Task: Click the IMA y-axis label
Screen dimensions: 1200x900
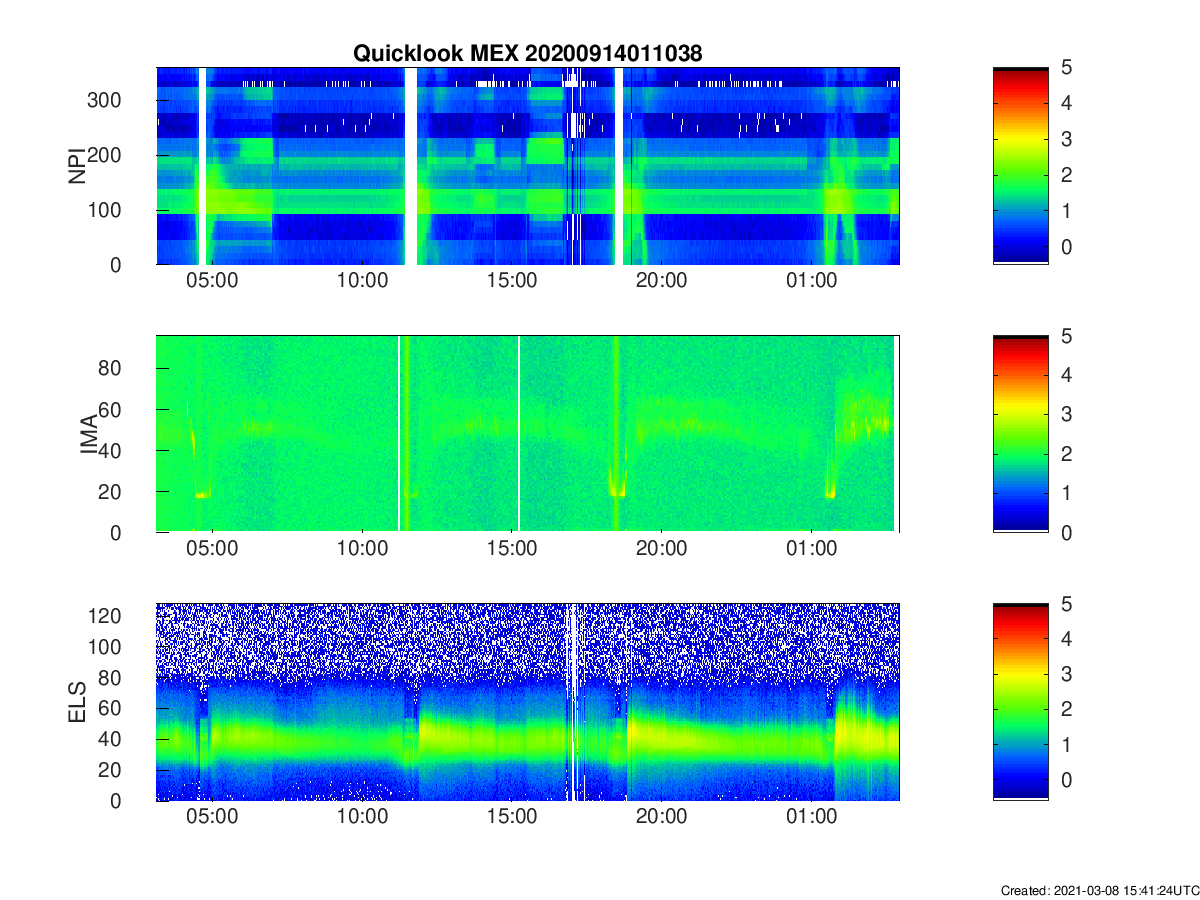Action: 91,434
